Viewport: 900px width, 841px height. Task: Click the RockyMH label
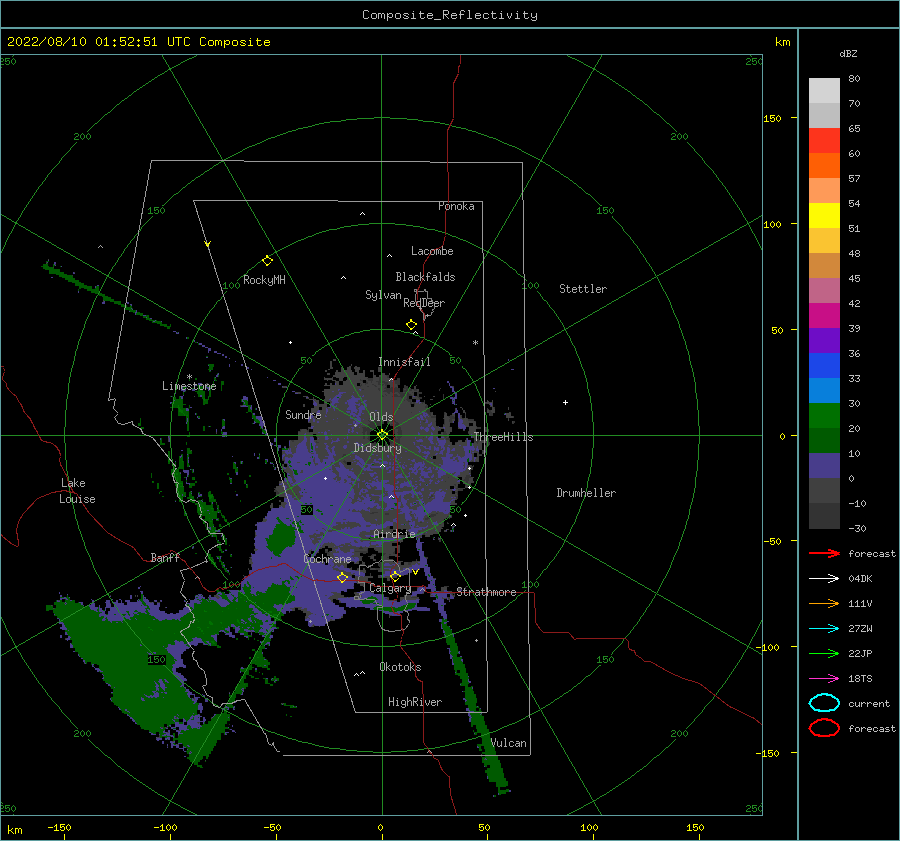click(x=264, y=280)
